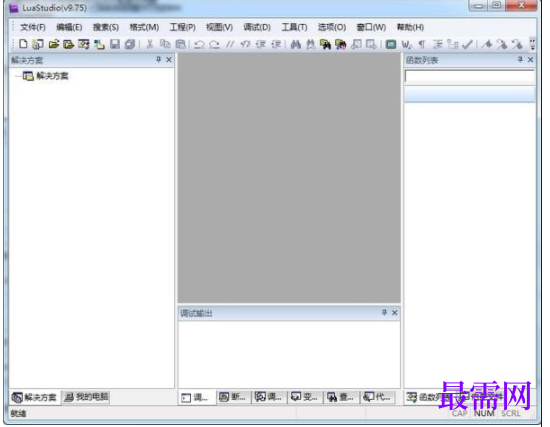This screenshot has width=550, height=427.
Task: Open the 搜索(S) menu
Action: point(106,27)
